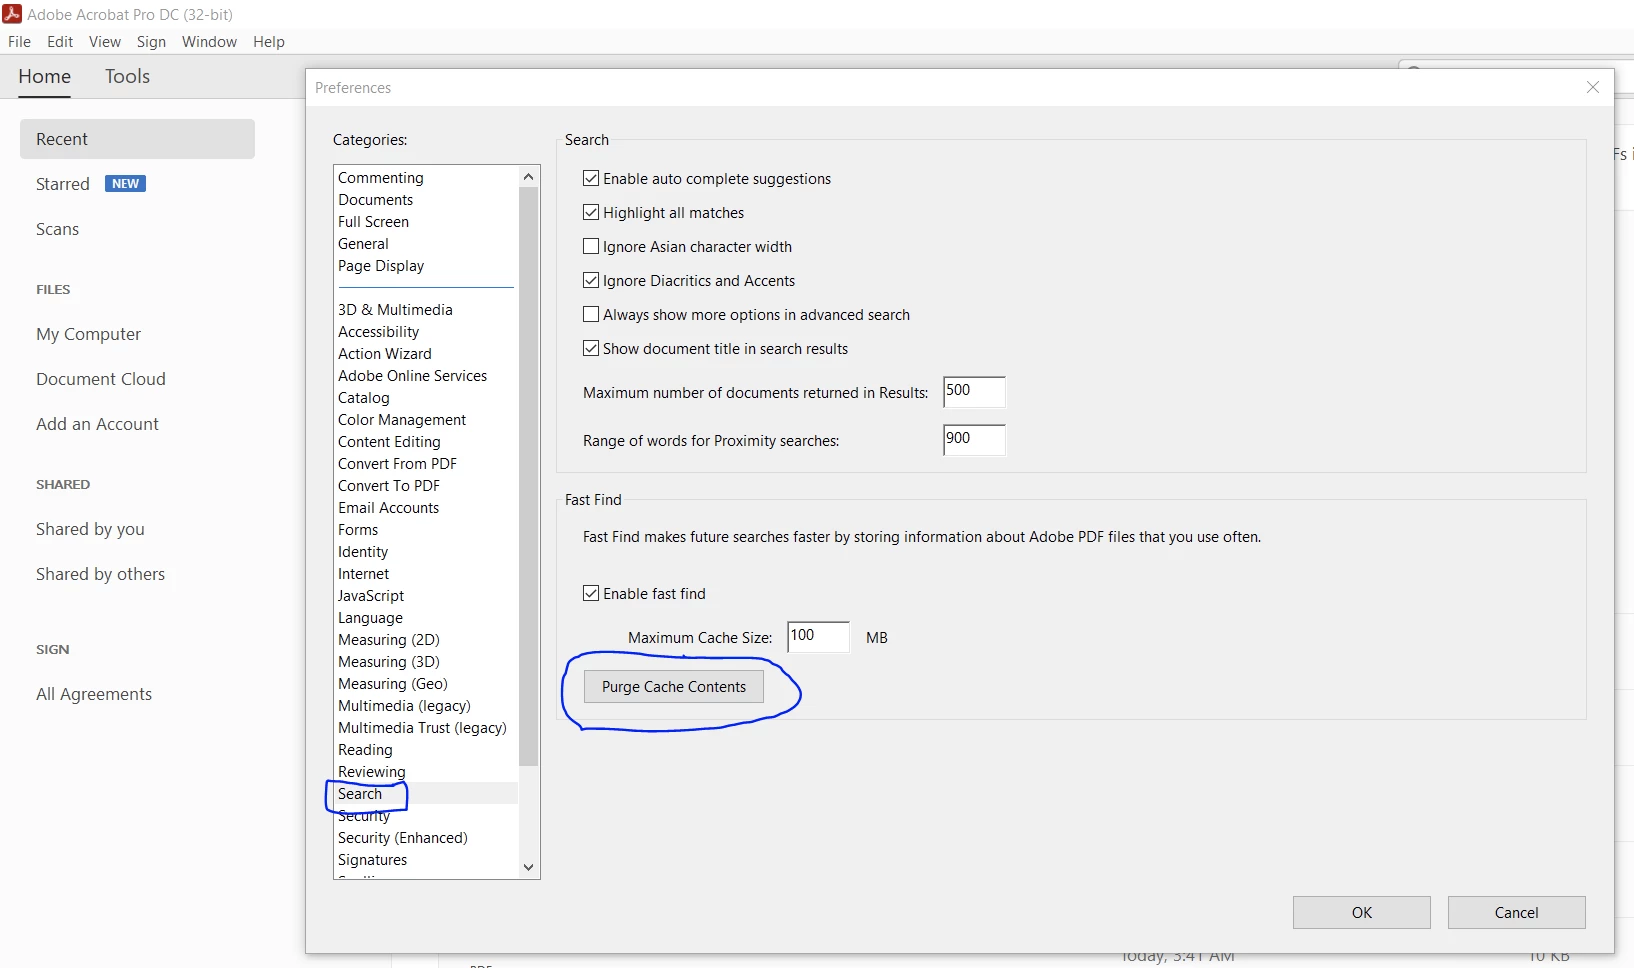Open All Agreements under Sign
The image size is (1634, 968).
click(x=94, y=694)
